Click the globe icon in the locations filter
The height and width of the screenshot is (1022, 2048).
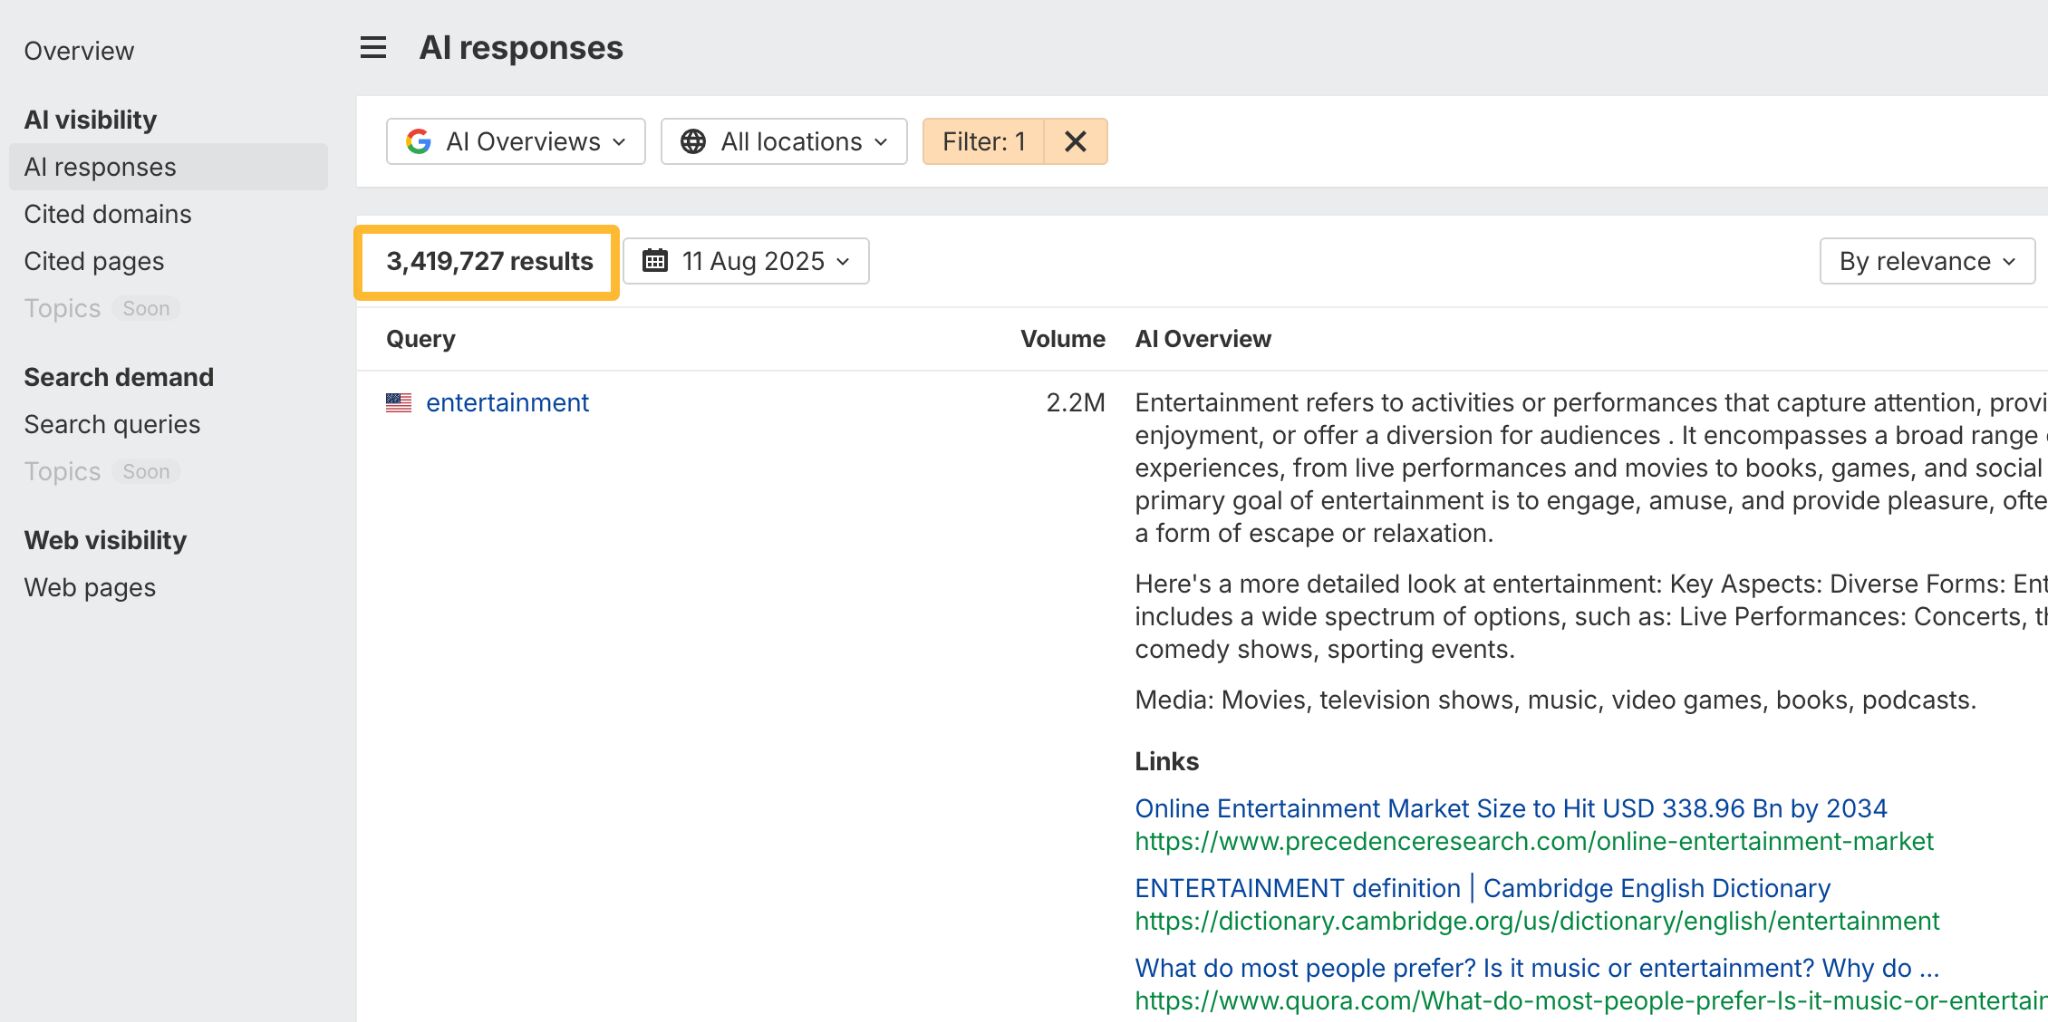point(693,141)
